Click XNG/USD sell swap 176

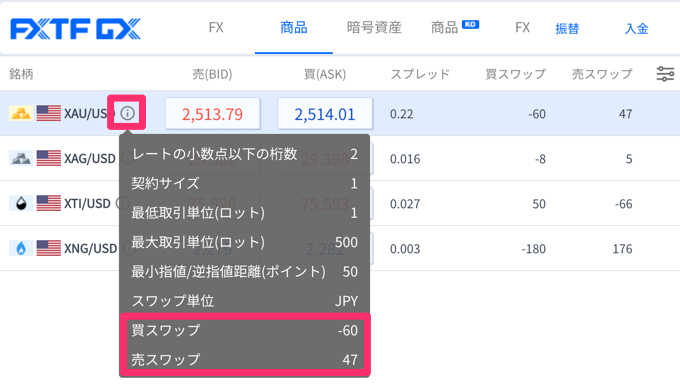click(x=622, y=249)
